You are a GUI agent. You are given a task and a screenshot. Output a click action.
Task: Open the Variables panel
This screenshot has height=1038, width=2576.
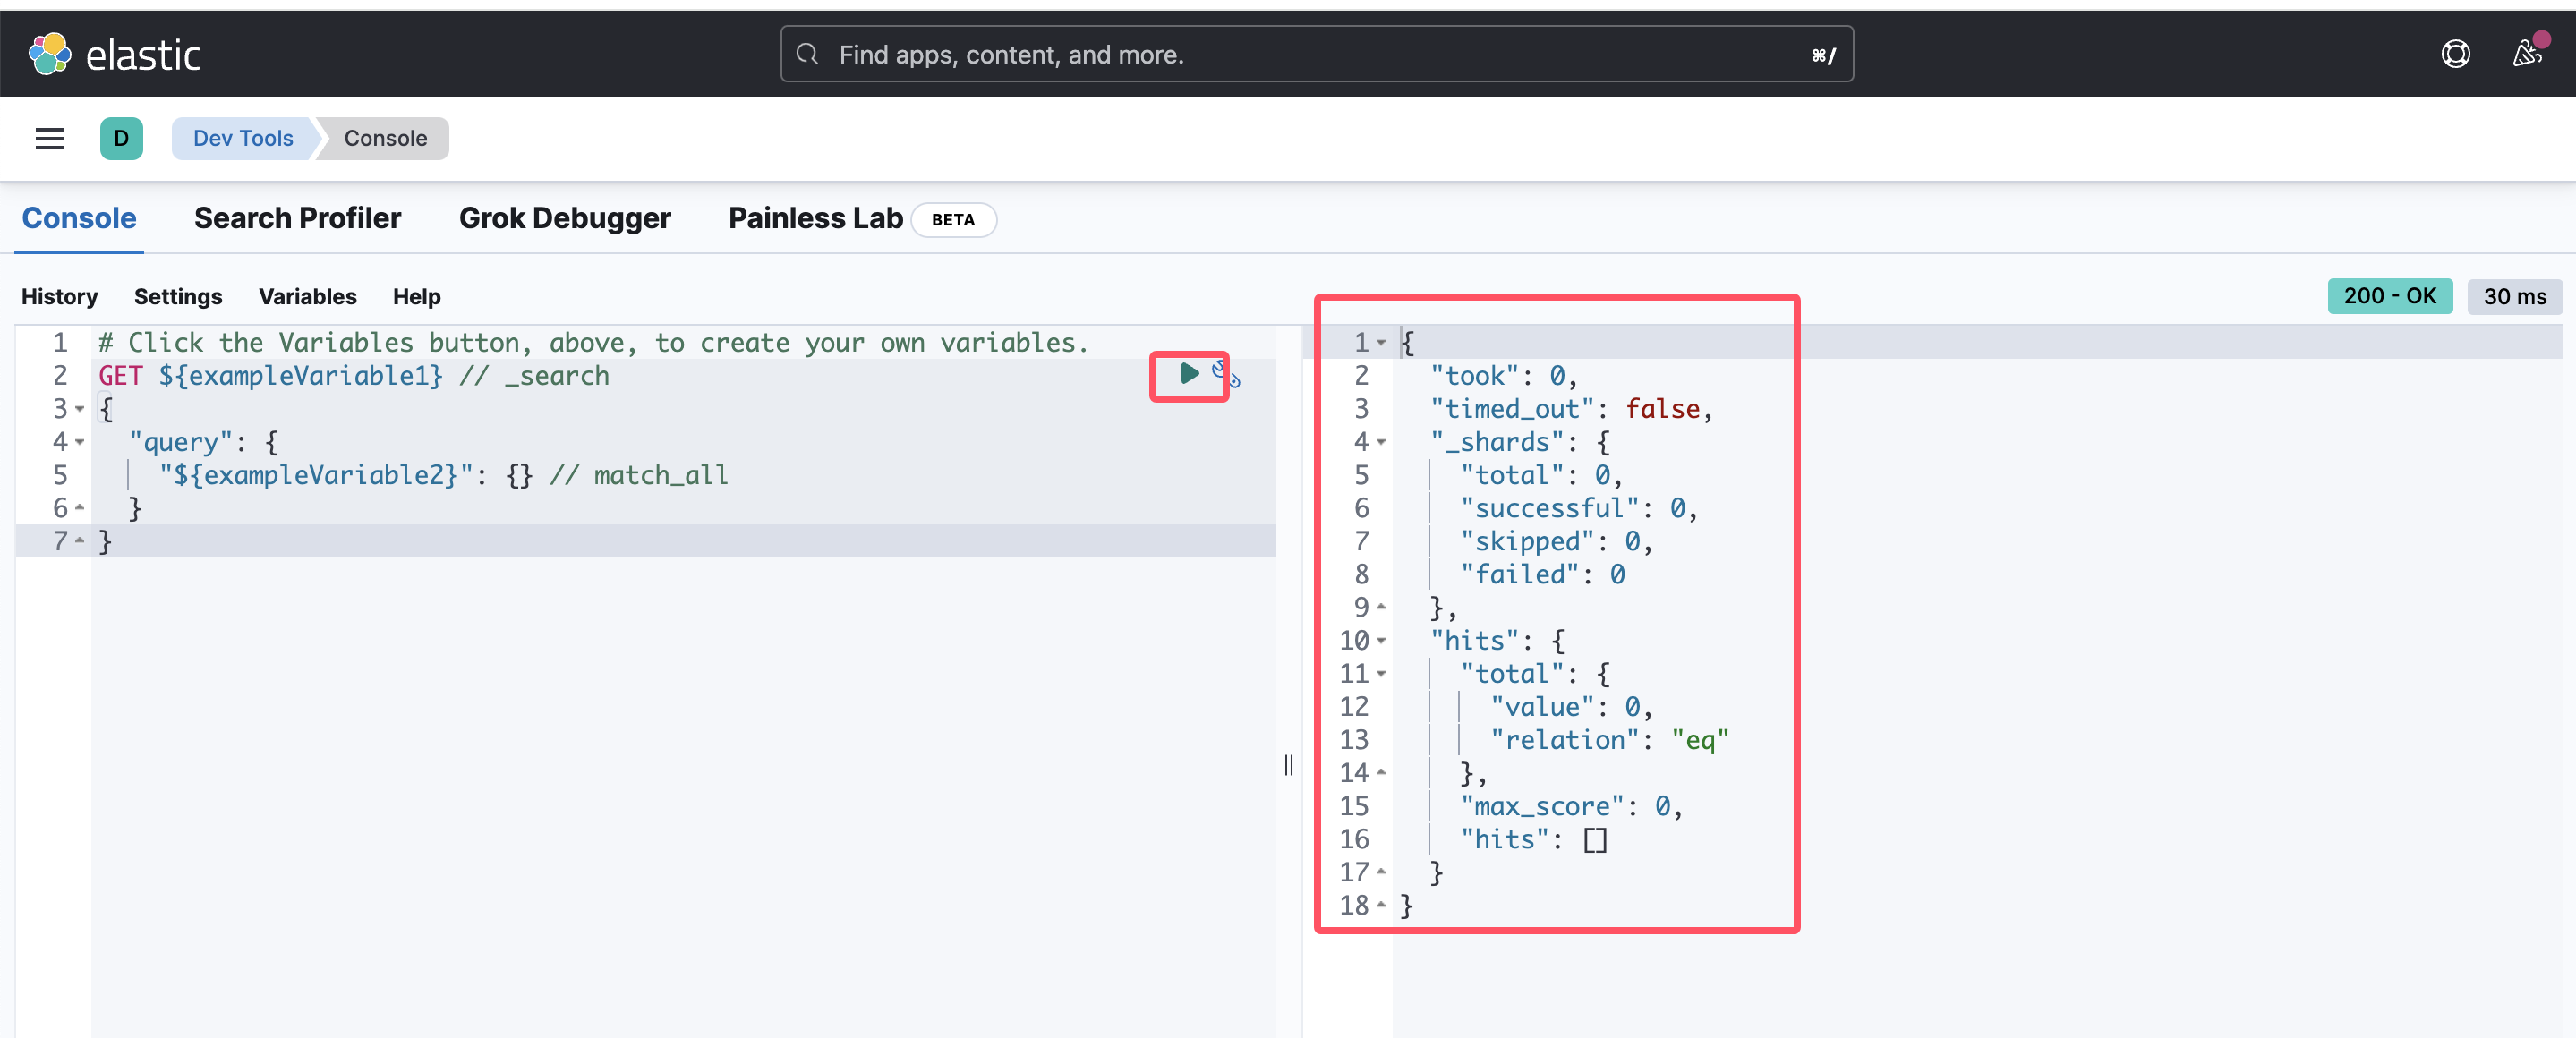(307, 296)
